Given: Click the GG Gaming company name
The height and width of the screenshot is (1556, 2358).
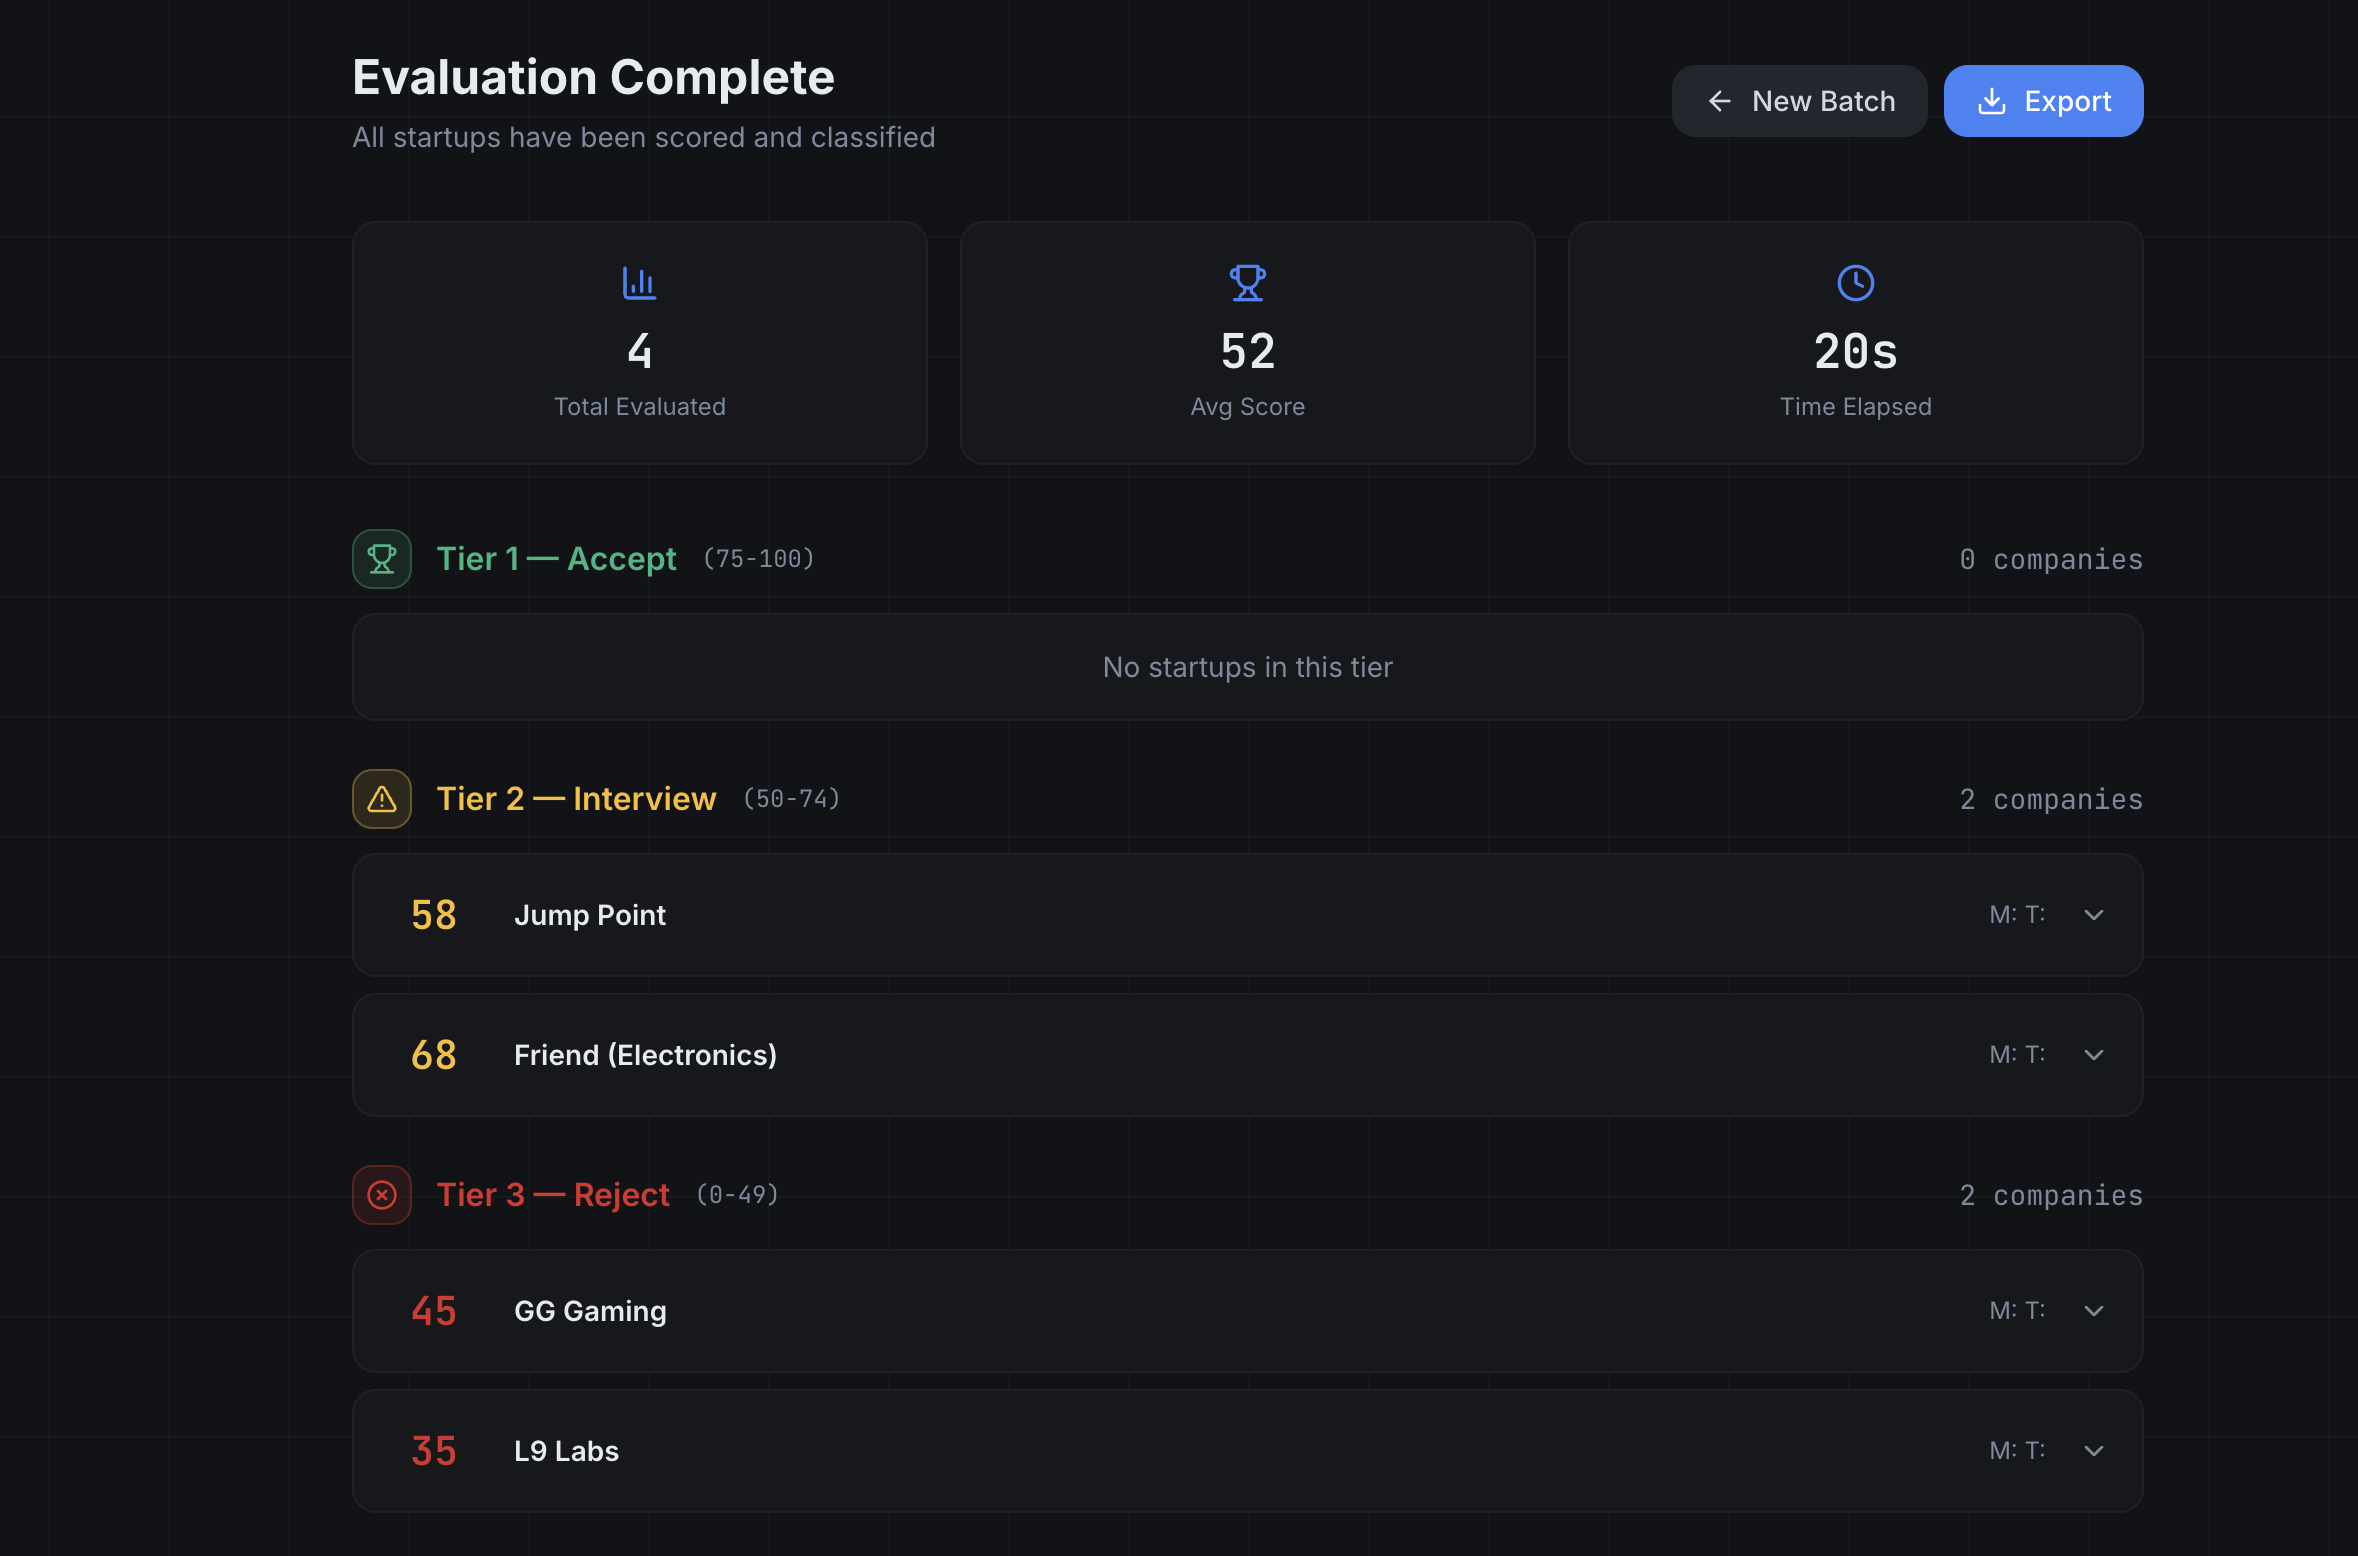Looking at the screenshot, I should (590, 1311).
